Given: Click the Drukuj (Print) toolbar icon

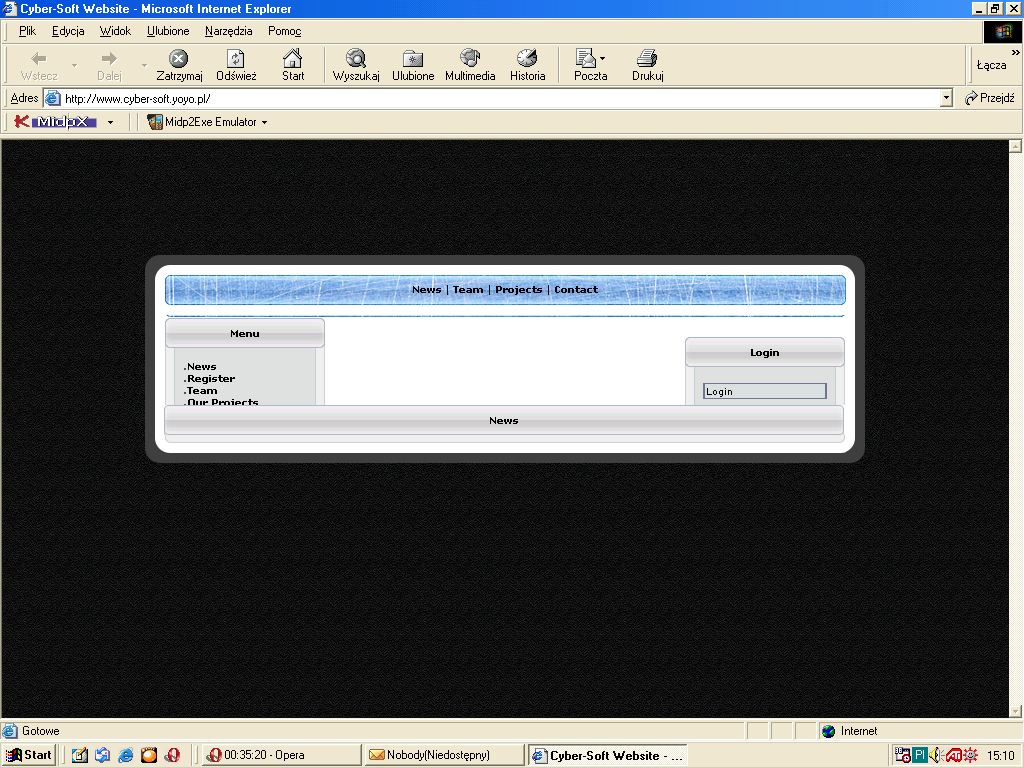Looking at the screenshot, I should 647,59.
